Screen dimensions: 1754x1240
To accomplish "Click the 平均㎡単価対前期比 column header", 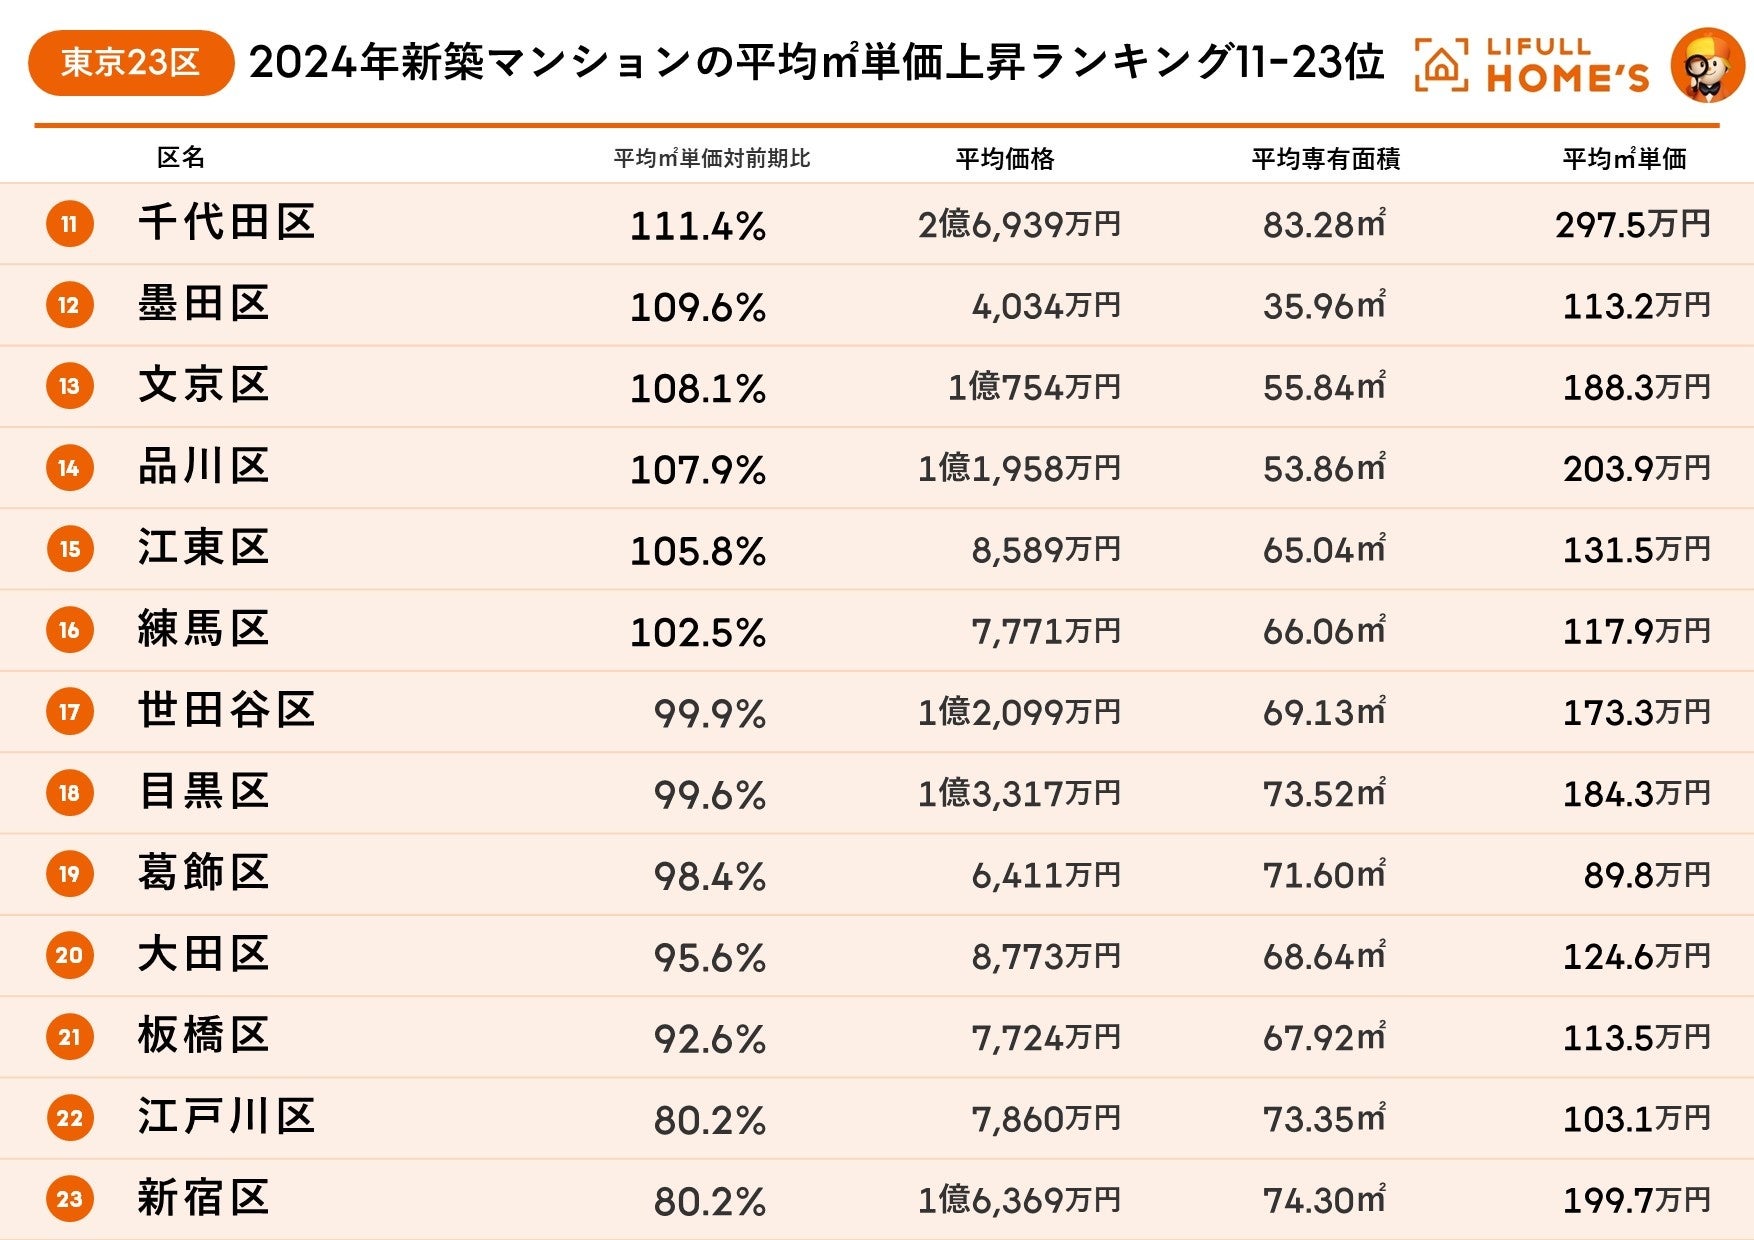I will [x=711, y=158].
